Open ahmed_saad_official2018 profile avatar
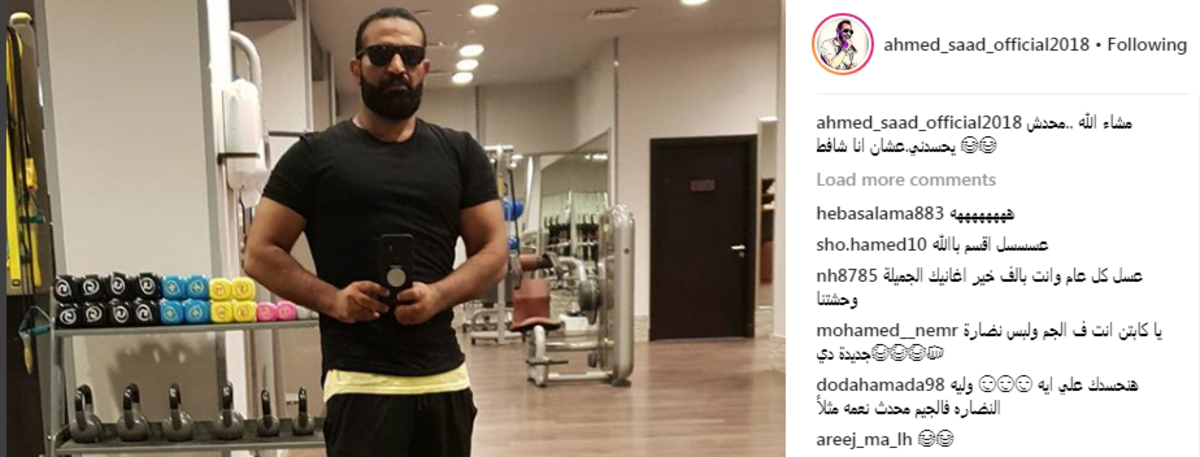Viewport: 1200px width, 457px height. click(845, 45)
